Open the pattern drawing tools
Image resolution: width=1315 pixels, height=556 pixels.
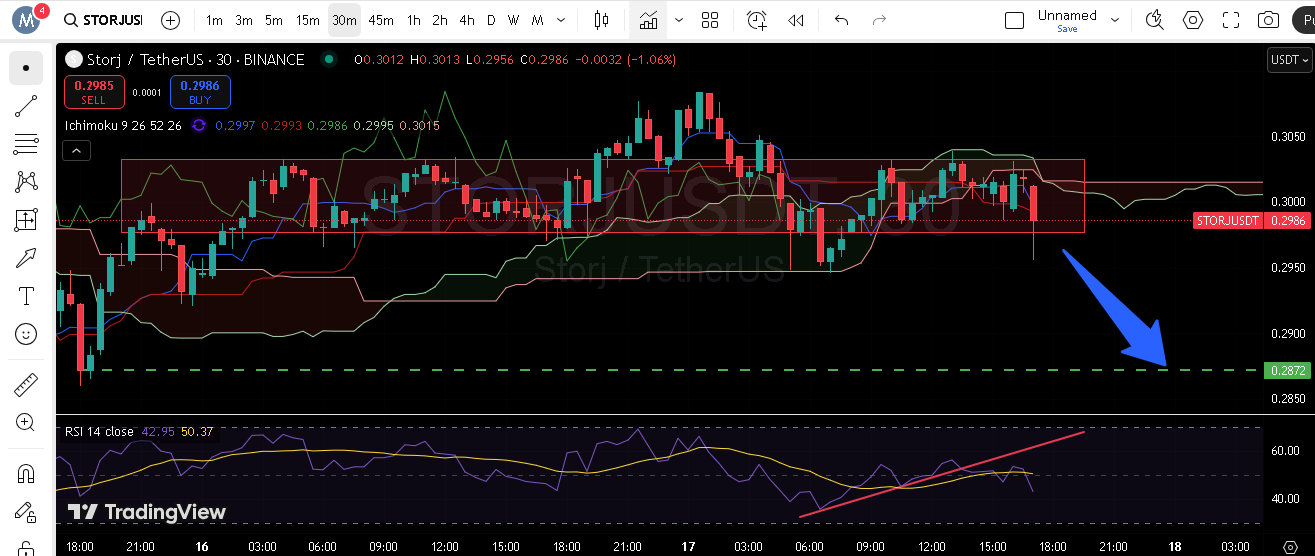26,182
